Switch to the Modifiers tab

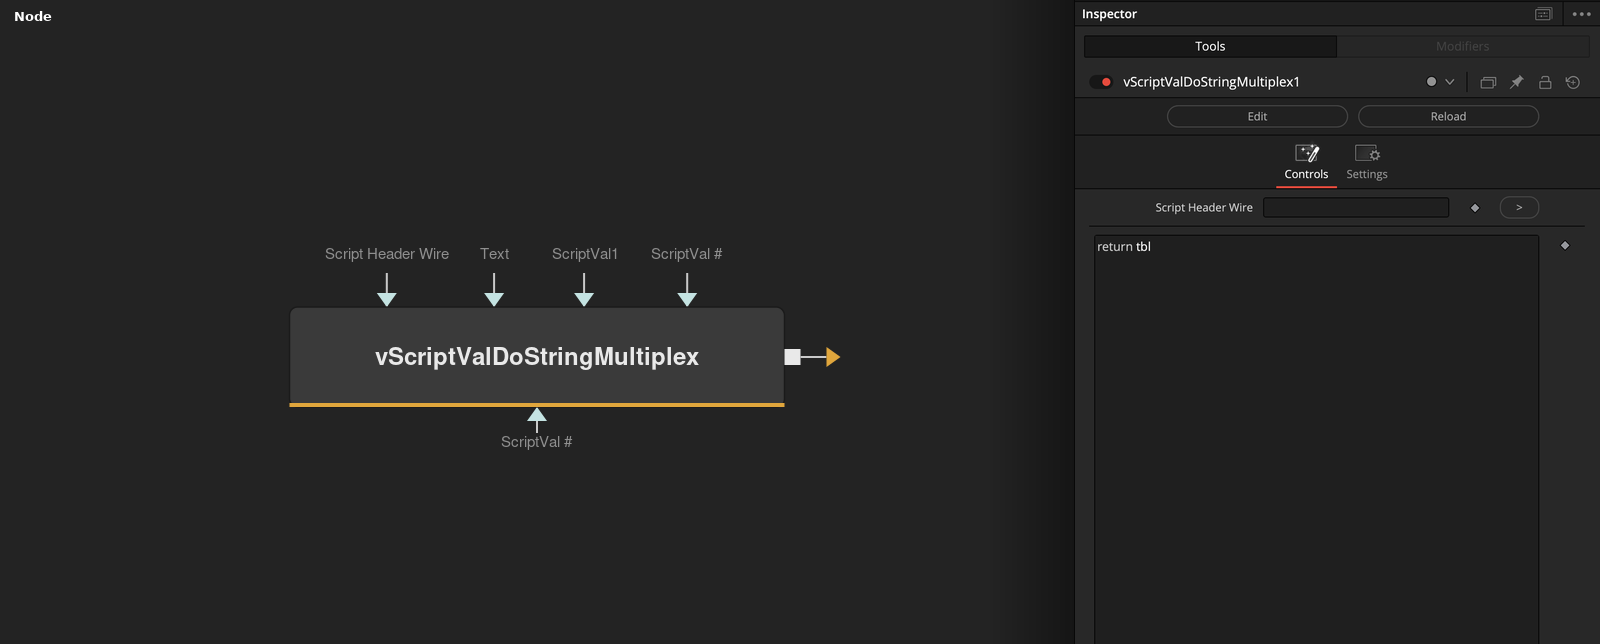[1463, 46]
